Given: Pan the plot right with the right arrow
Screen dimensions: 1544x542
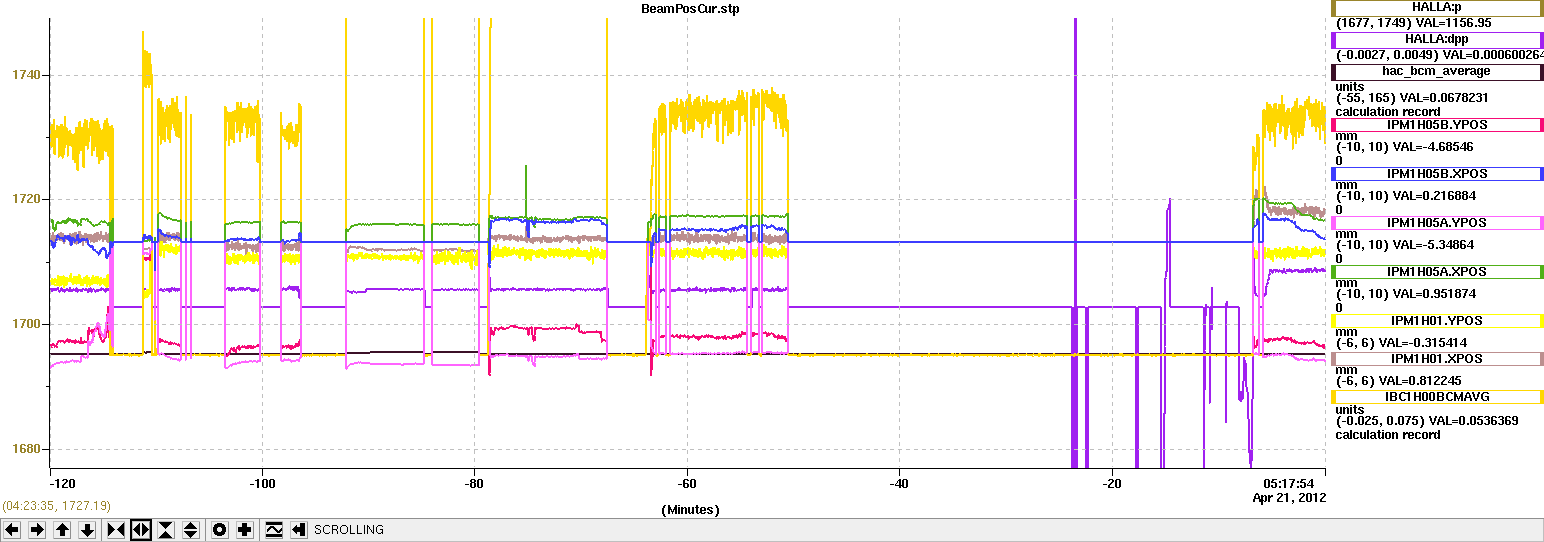Looking at the screenshot, I should (x=37, y=530).
